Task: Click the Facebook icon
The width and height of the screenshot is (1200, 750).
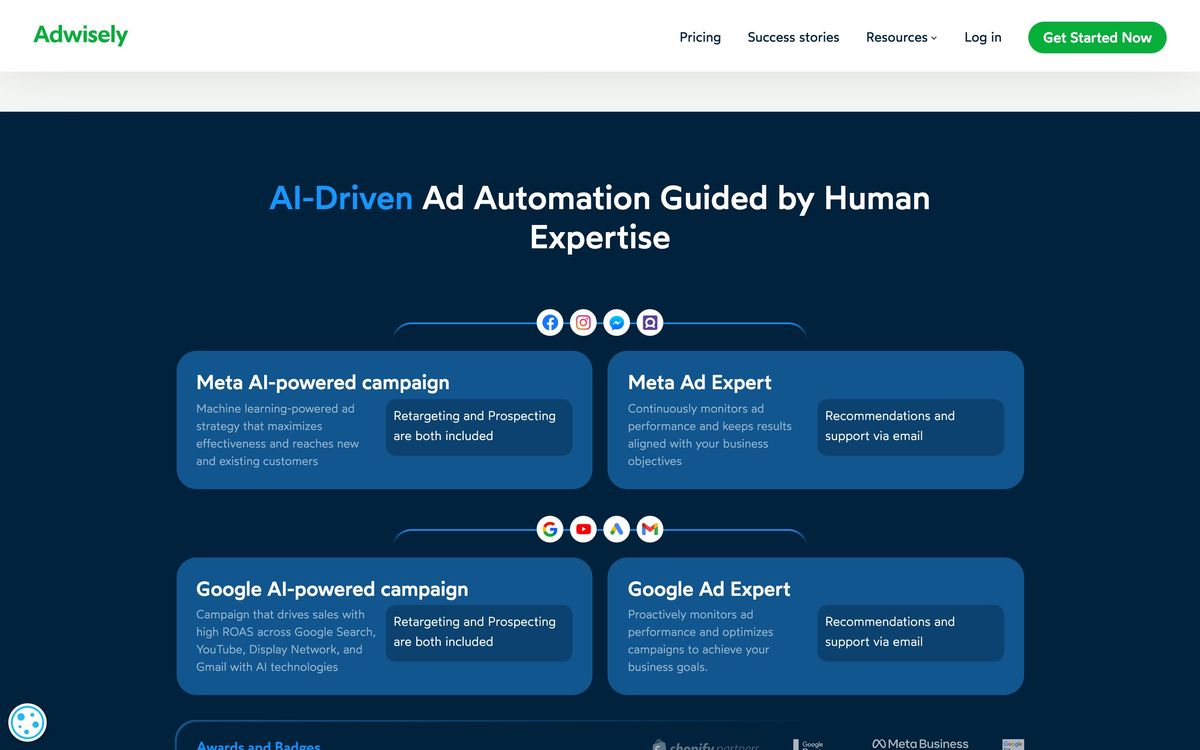Action: click(x=550, y=323)
